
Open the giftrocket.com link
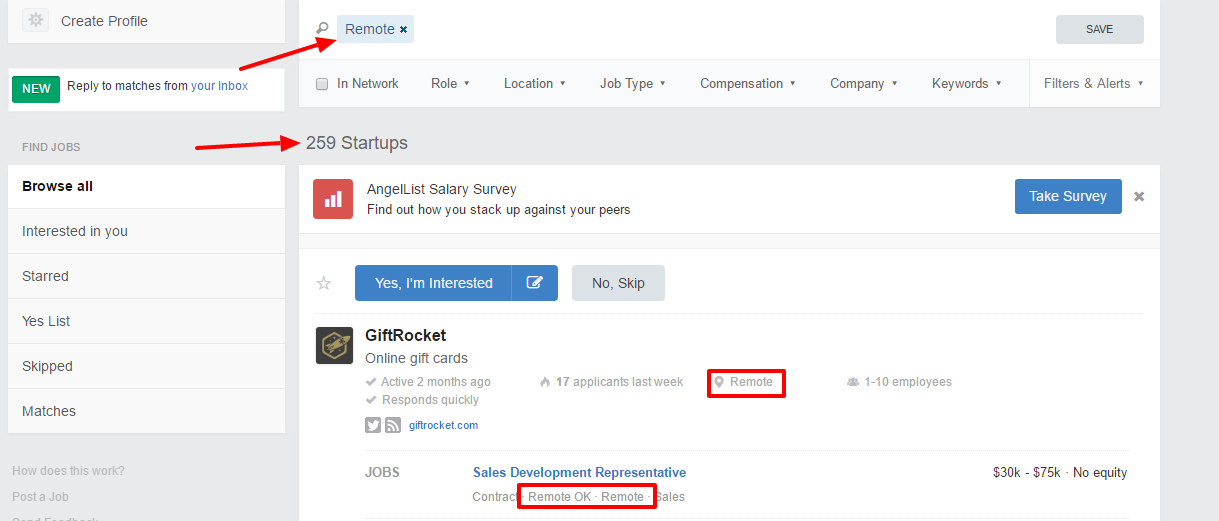[443, 425]
